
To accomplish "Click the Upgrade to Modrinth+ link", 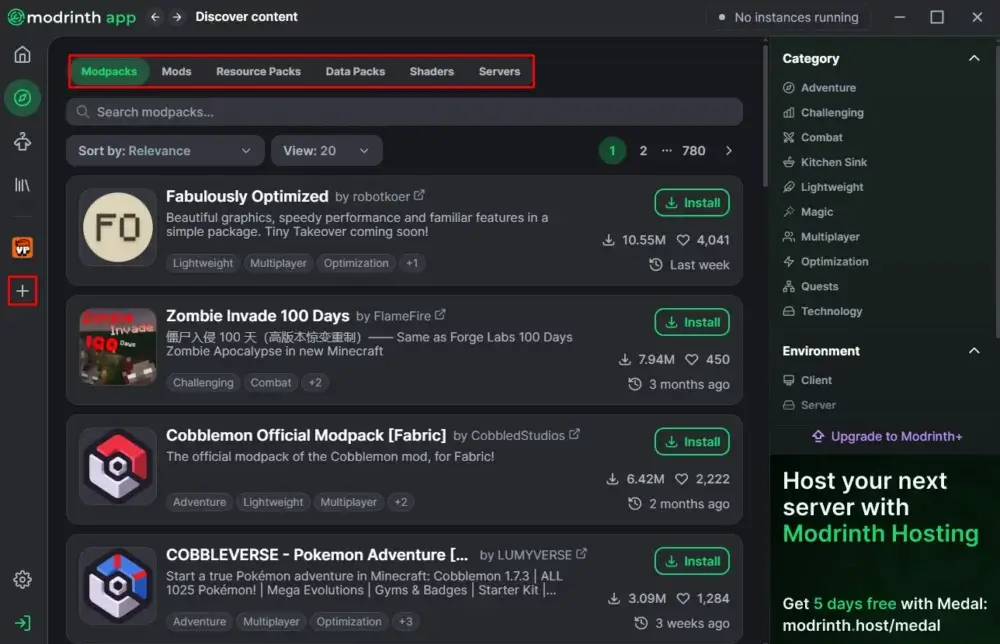I will click(886, 436).
